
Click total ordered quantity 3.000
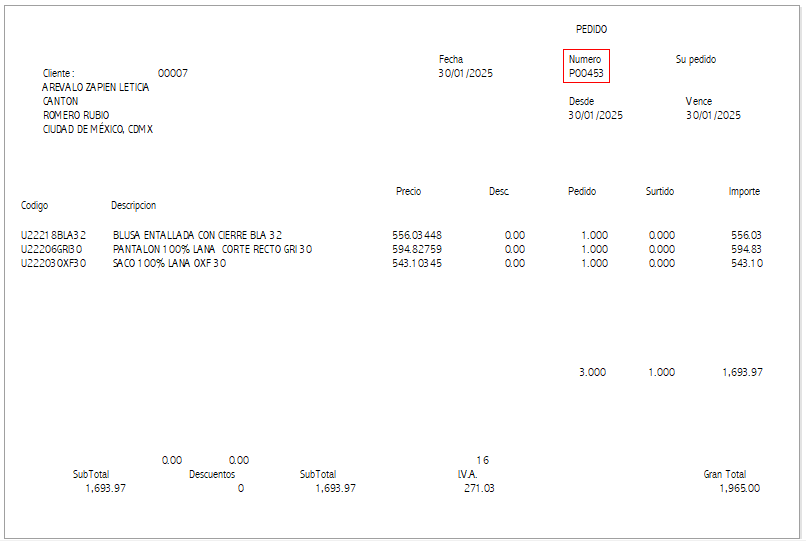coord(593,372)
